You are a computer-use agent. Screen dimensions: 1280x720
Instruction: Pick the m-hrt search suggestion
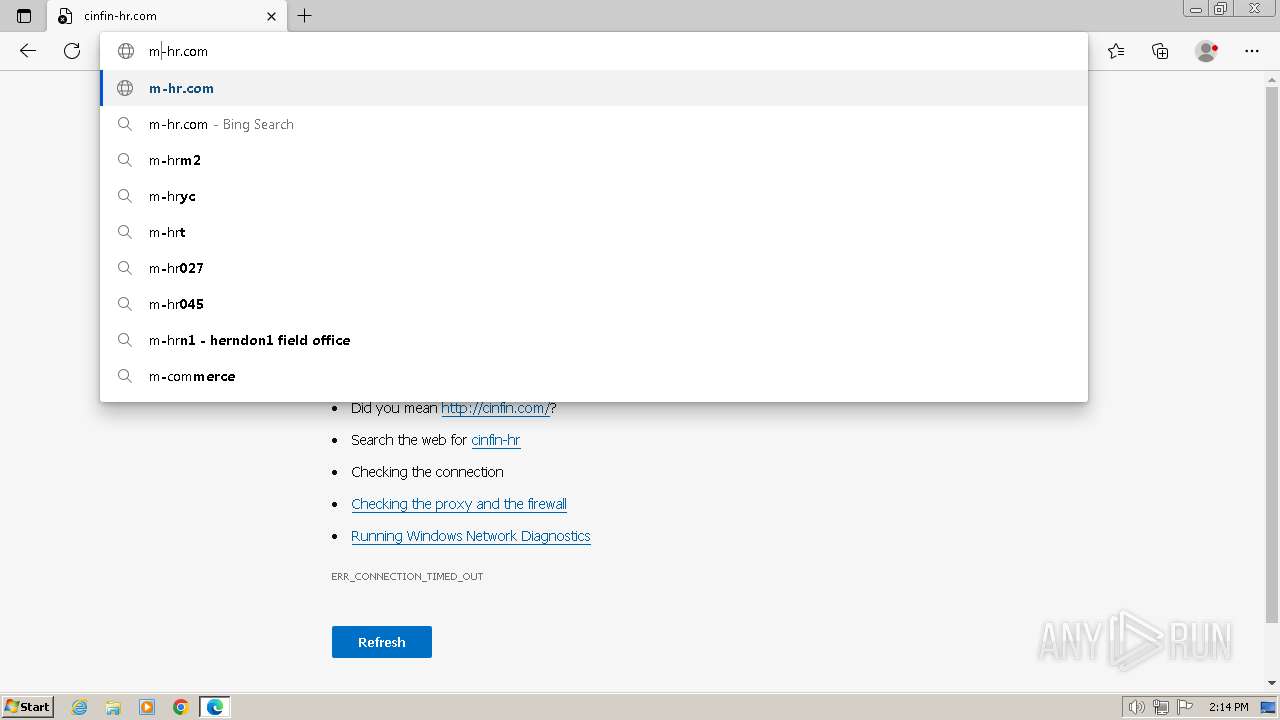pos(594,232)
